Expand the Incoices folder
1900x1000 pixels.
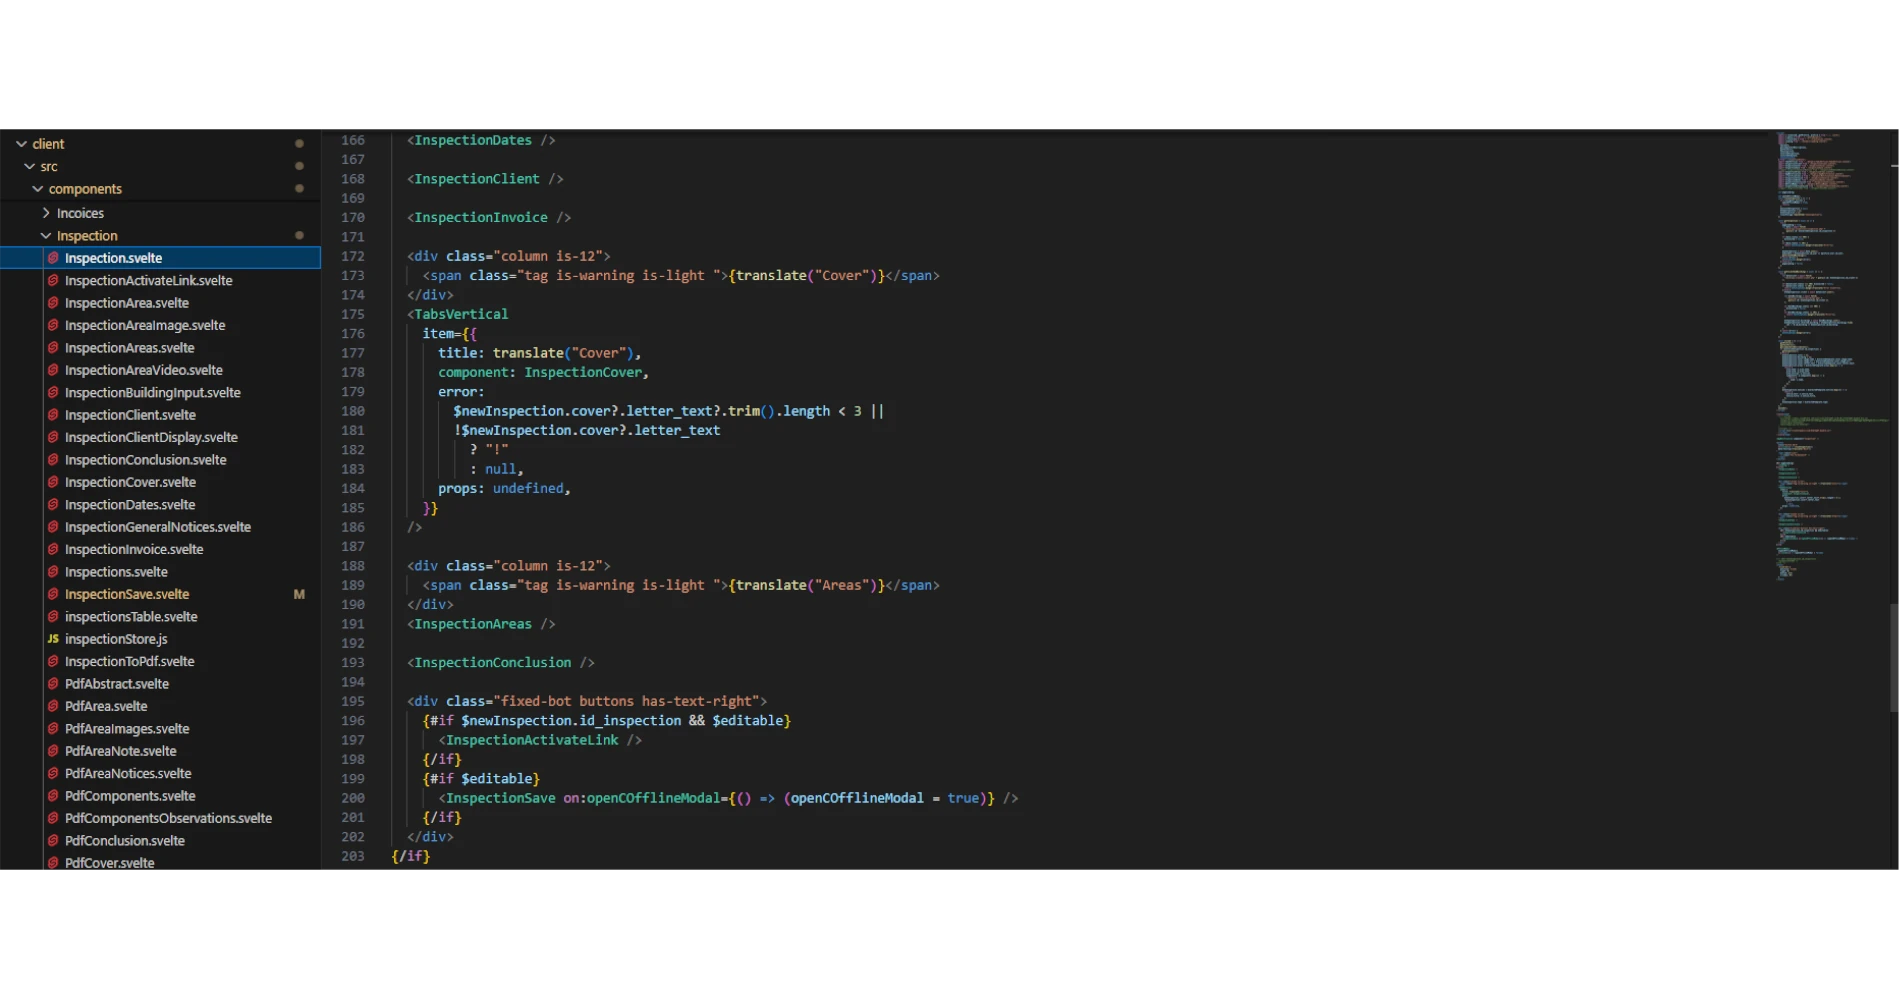point(46,213)
